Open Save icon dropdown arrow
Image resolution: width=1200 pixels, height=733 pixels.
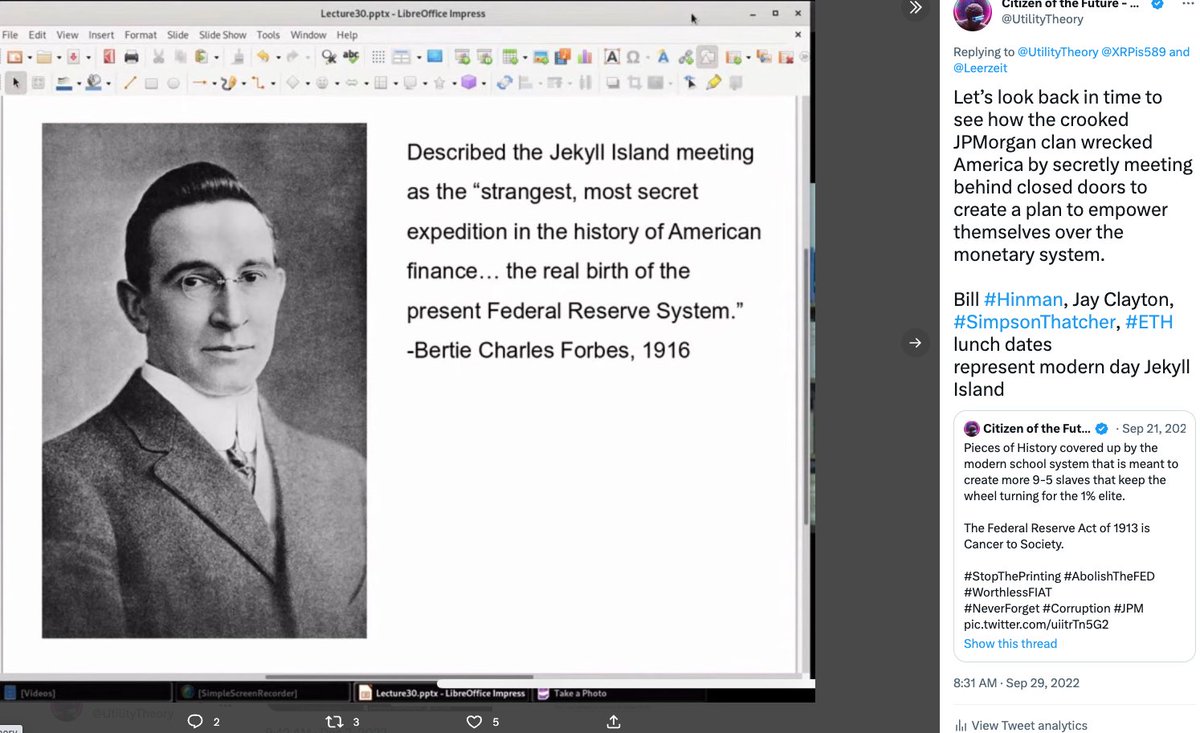coord(88,57)
